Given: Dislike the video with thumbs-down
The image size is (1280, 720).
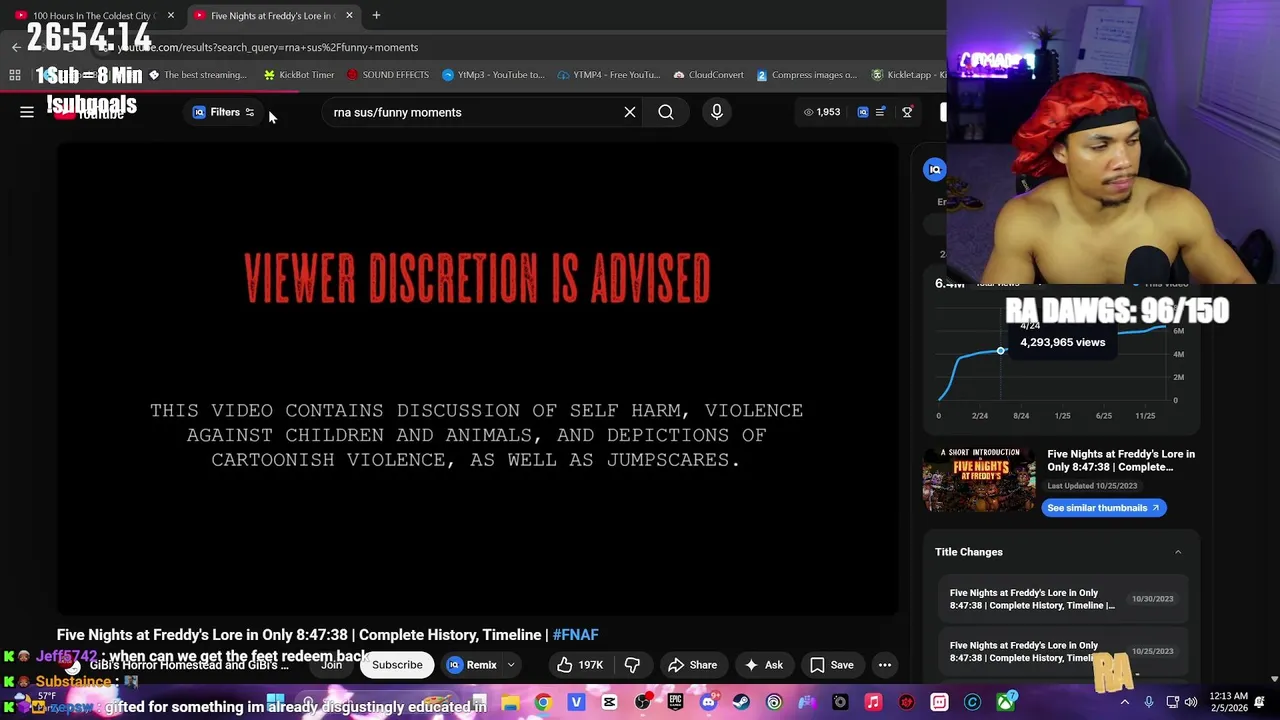Looking at the screenshot, I should [x=632, y=665].
